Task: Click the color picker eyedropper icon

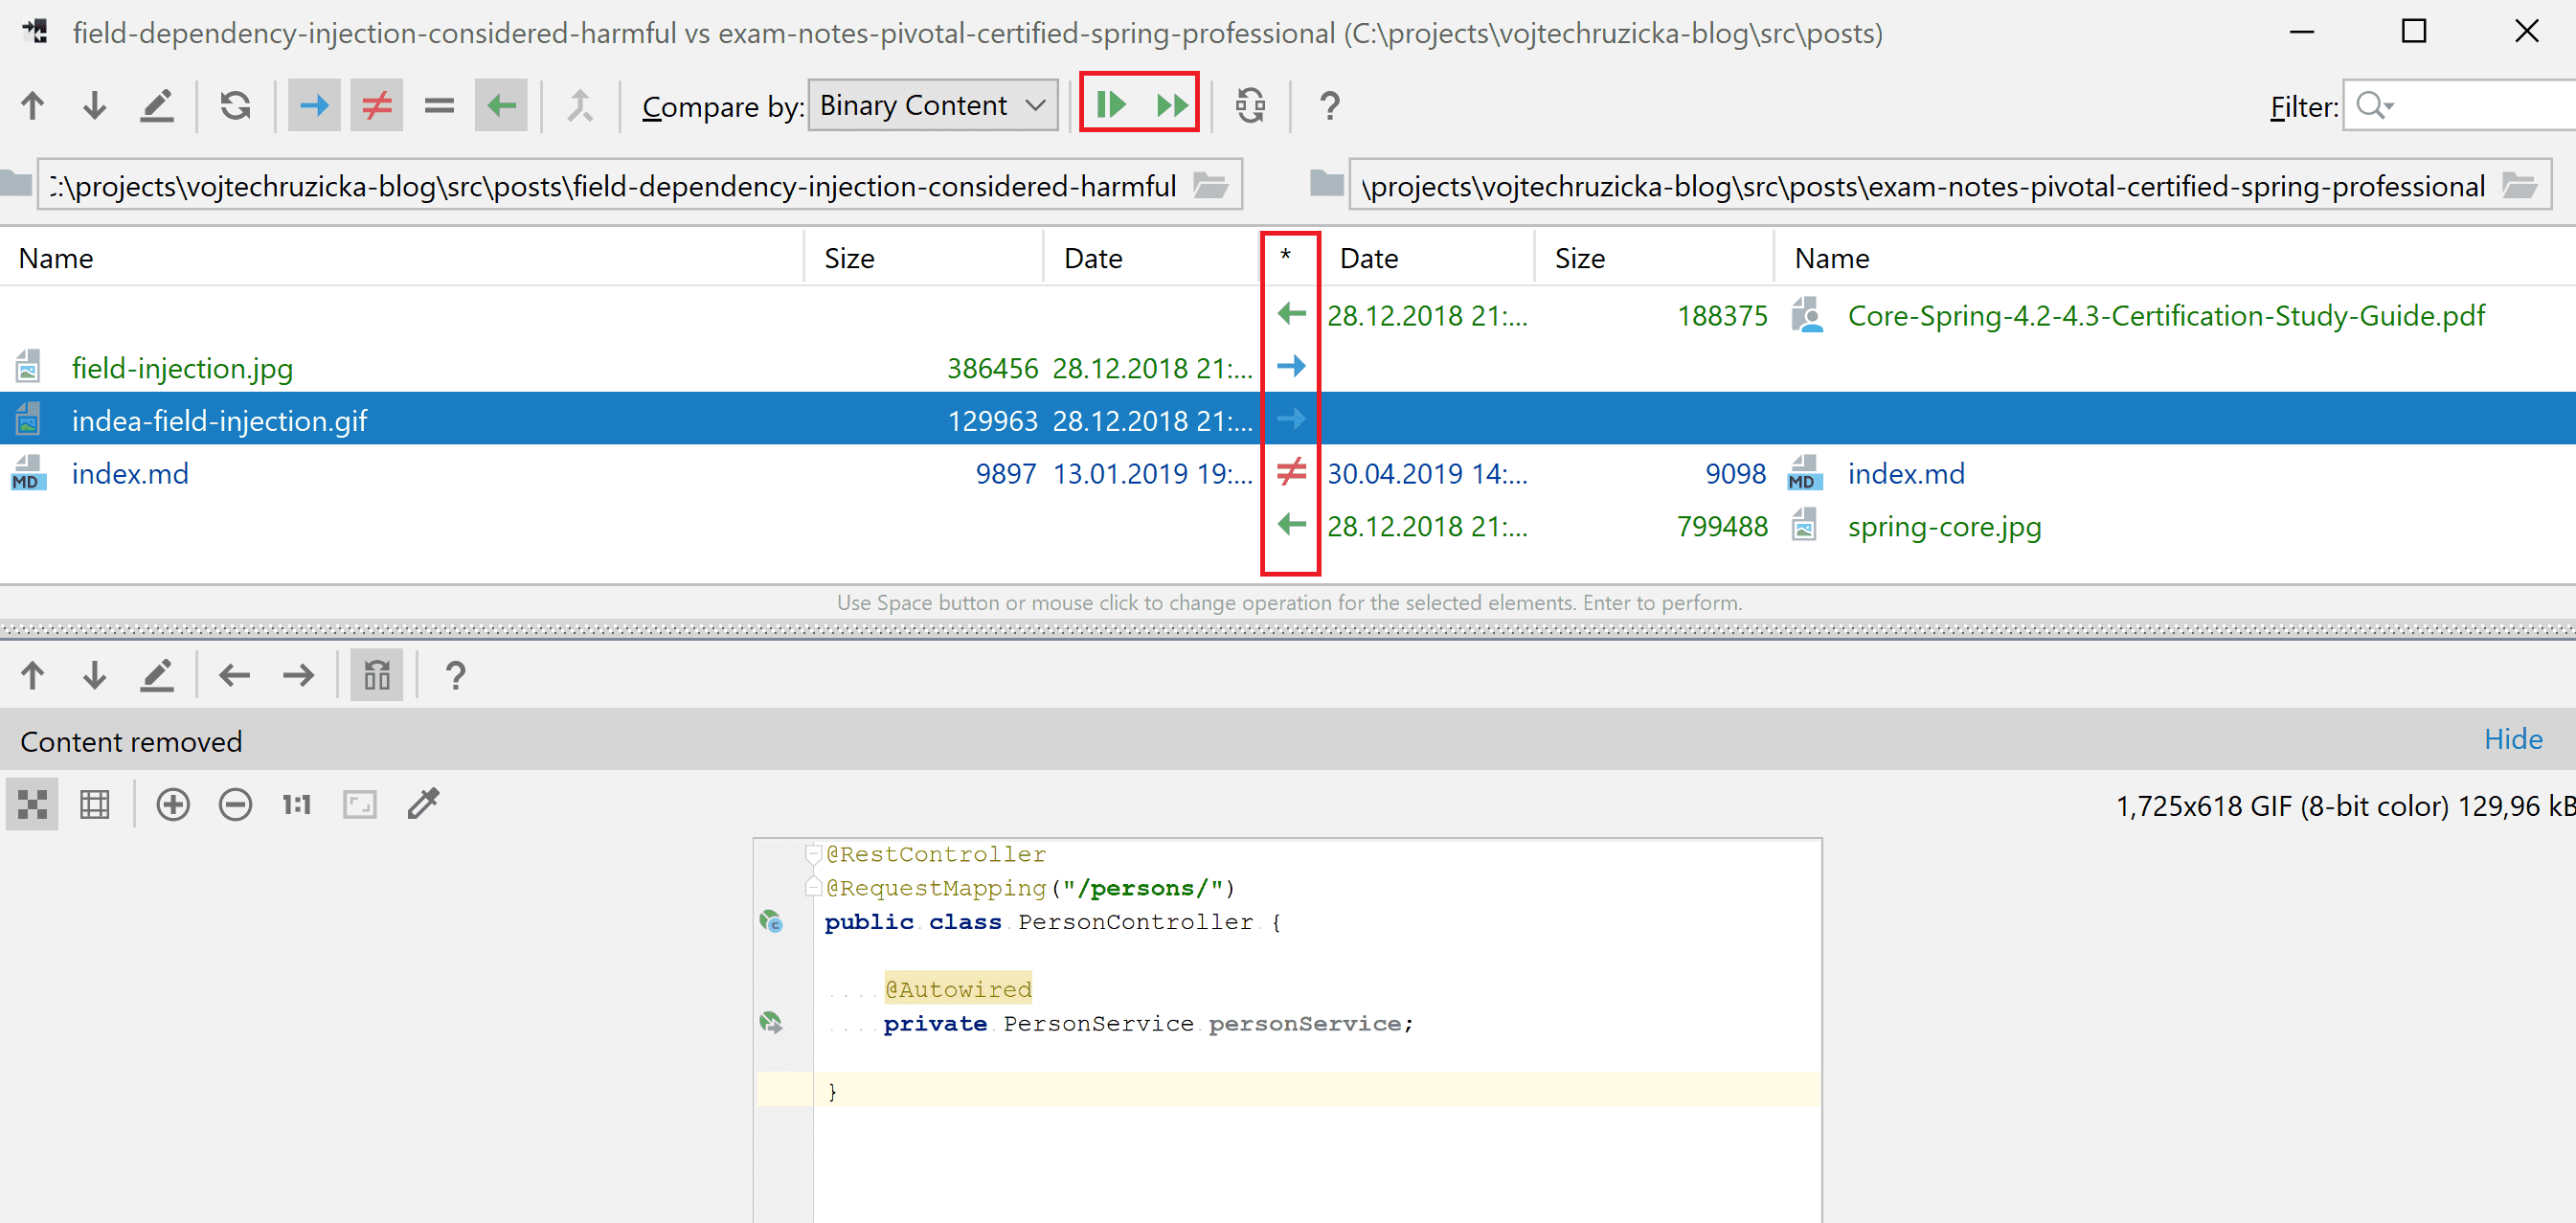Action: pyautogui.click(x=423, y=804)
